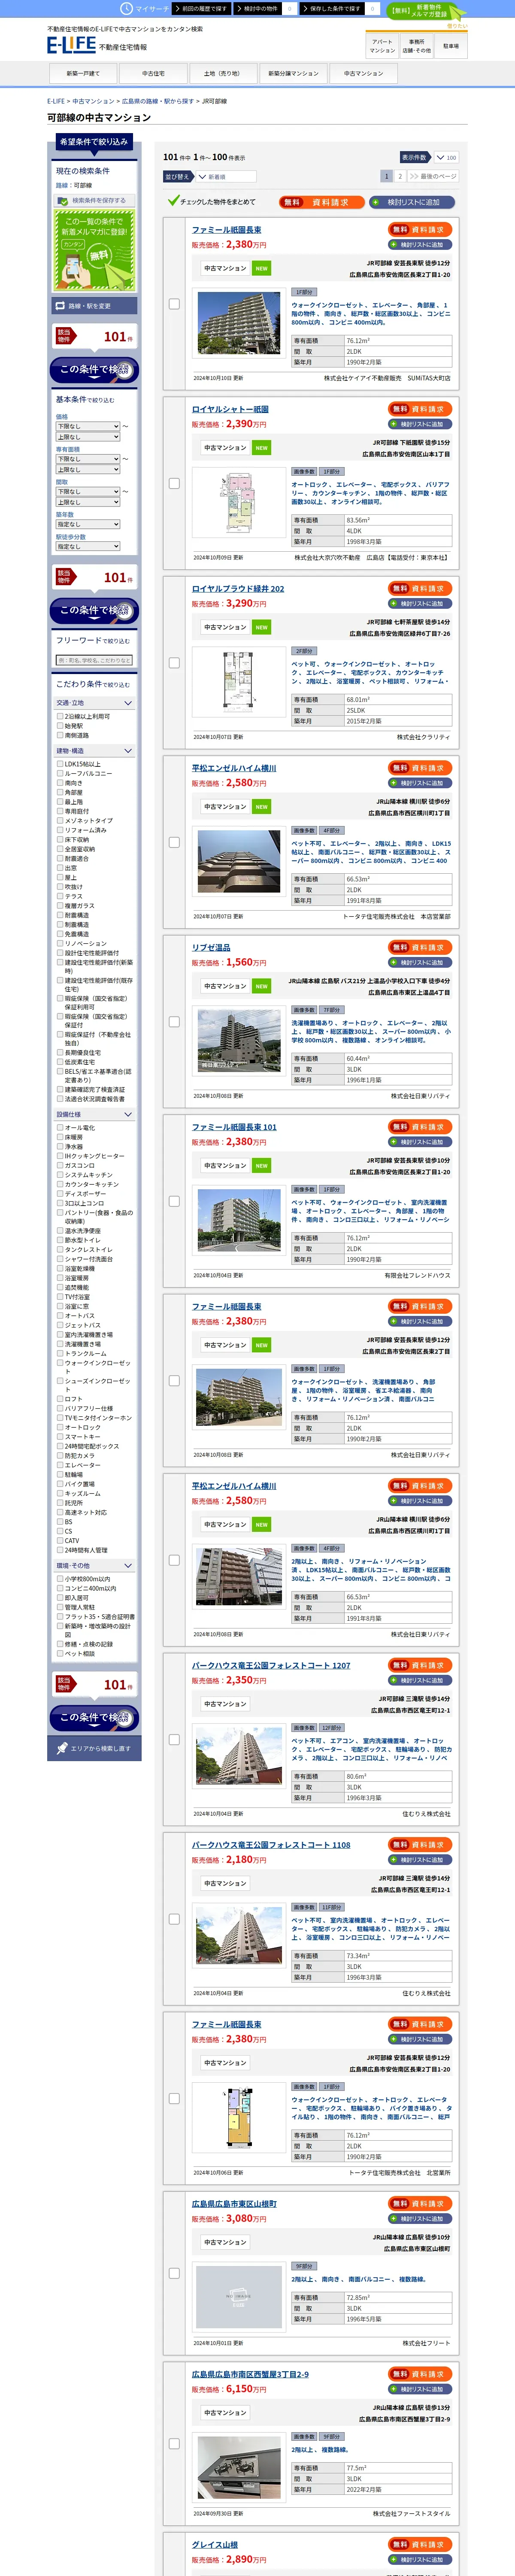Request materials for リブゼ温品
This screenshot has height=2576, width=515.
[421, 947]
